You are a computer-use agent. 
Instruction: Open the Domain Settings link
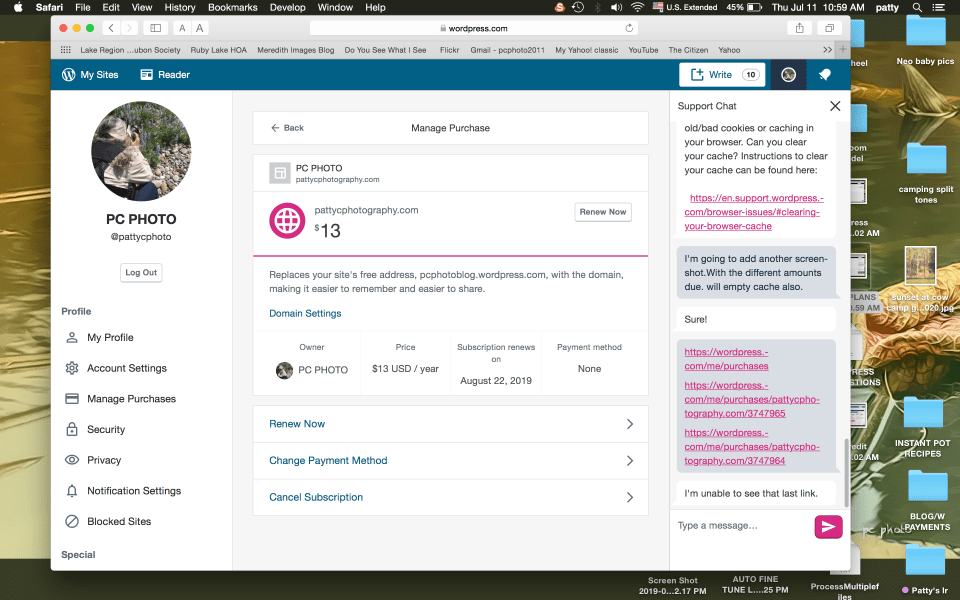point(305,313)
